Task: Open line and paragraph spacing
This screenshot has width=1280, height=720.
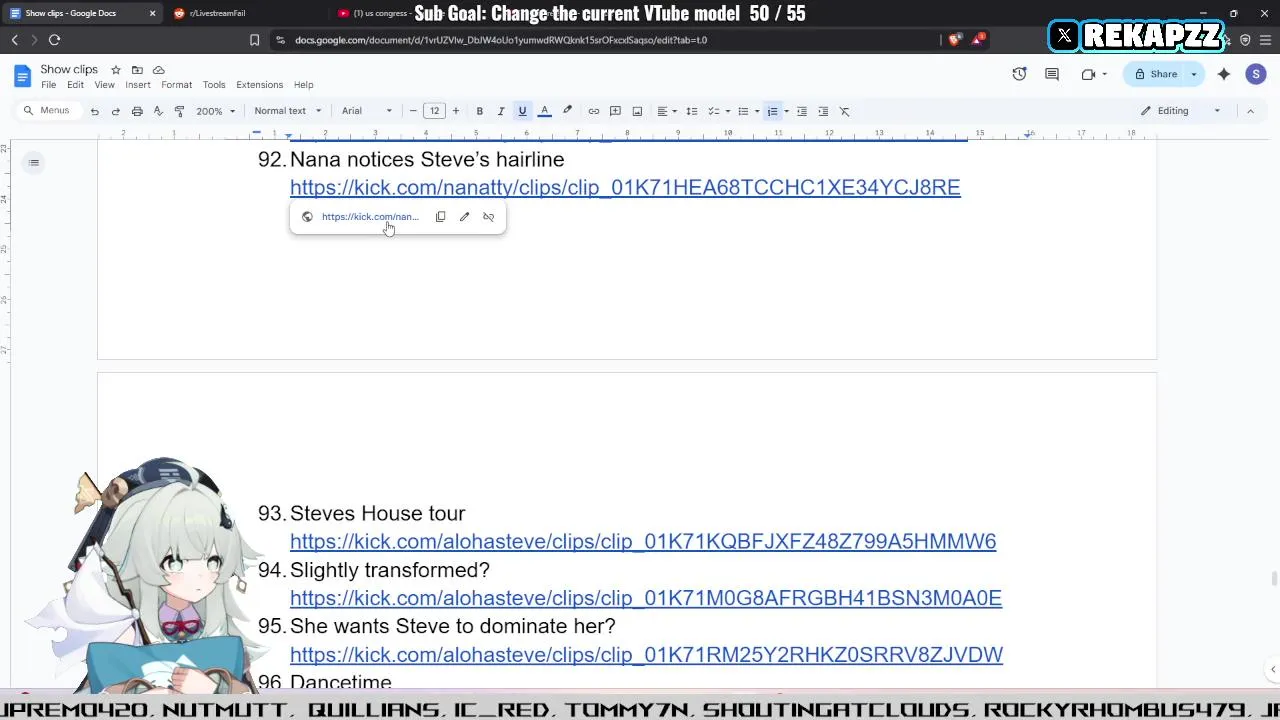Action: point(691,111)
